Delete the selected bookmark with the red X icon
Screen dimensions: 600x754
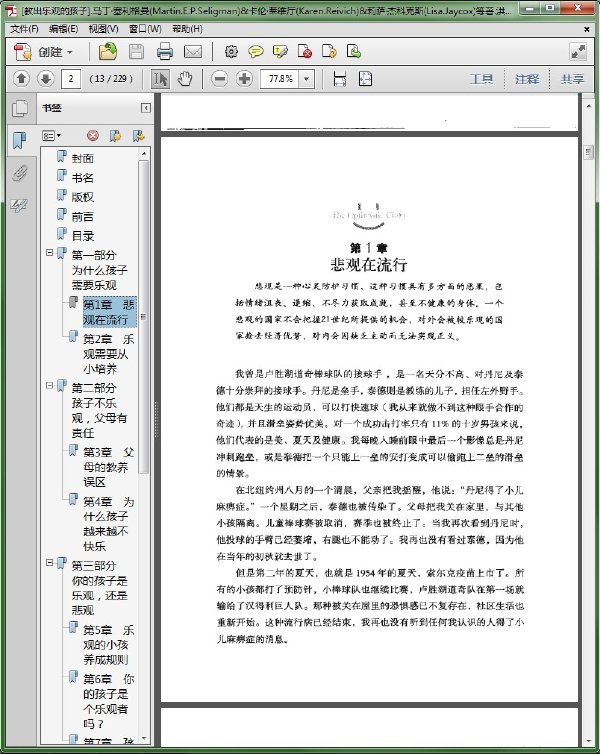pyautogui.click(x=92, y=136)
